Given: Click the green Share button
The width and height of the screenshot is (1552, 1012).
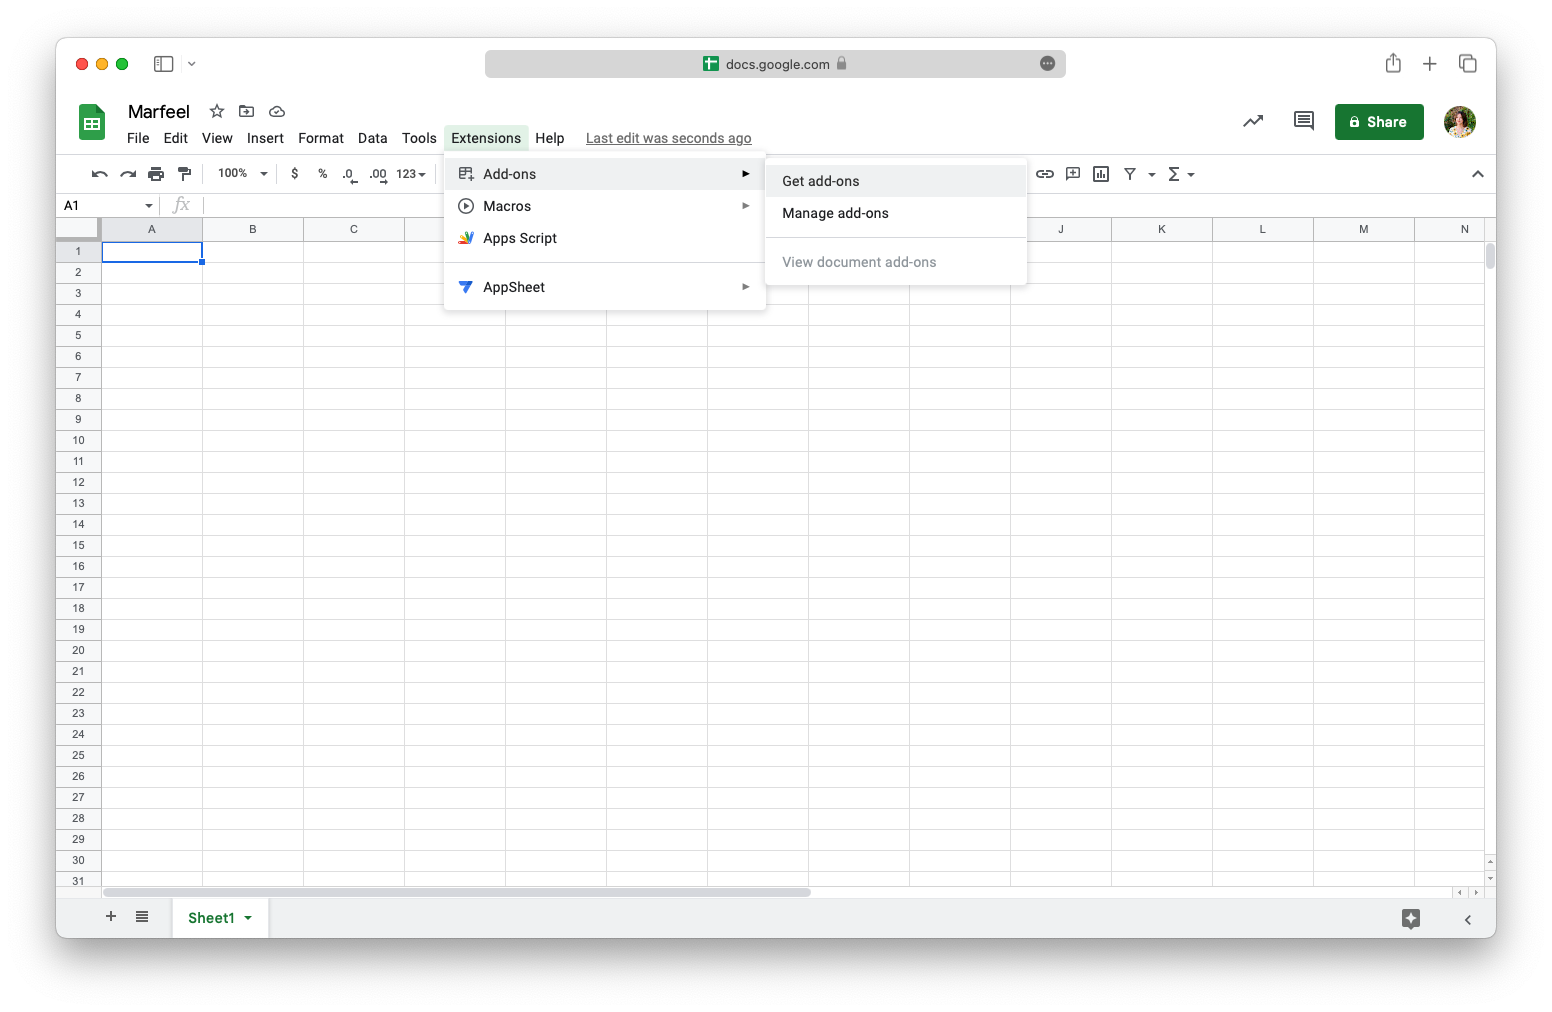Looking at the screenshot, I should (x=1379, y=121).
